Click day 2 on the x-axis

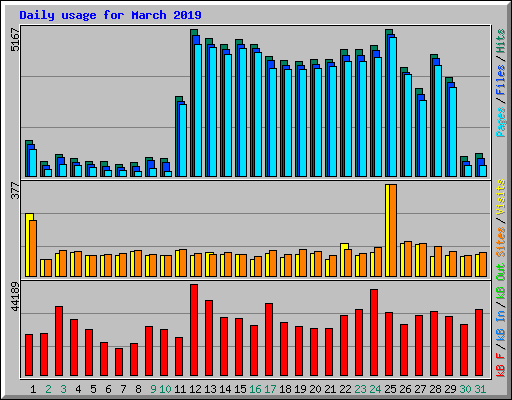click(x=48, y=389)
